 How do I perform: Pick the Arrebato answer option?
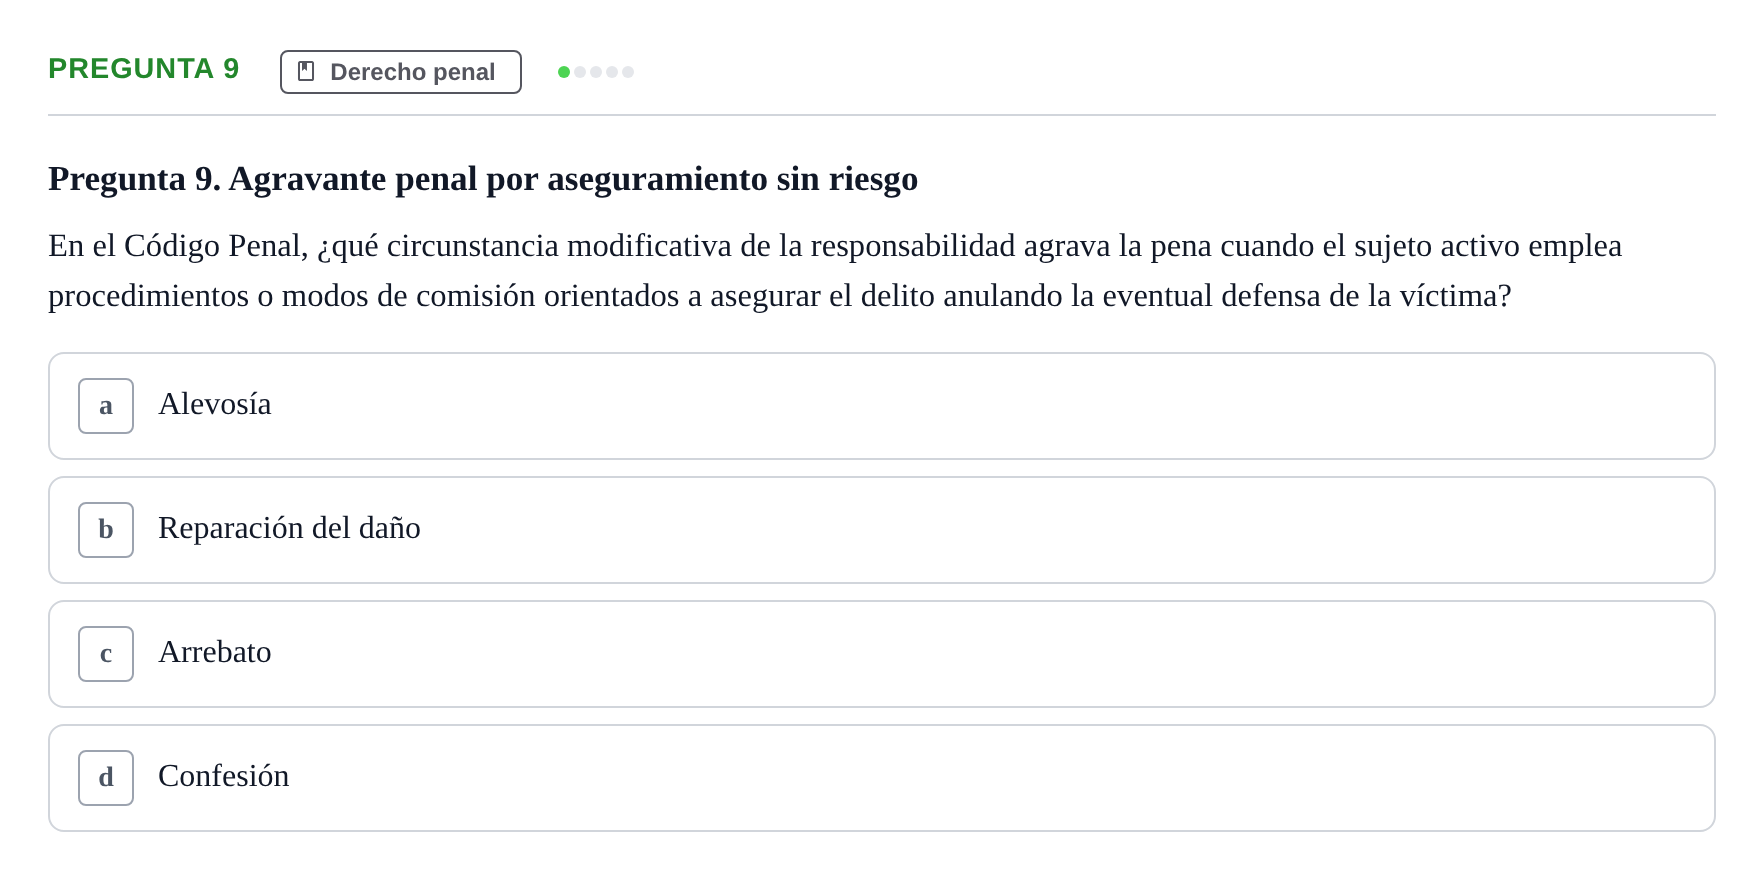pyautogui.click(x=881, y=654)
